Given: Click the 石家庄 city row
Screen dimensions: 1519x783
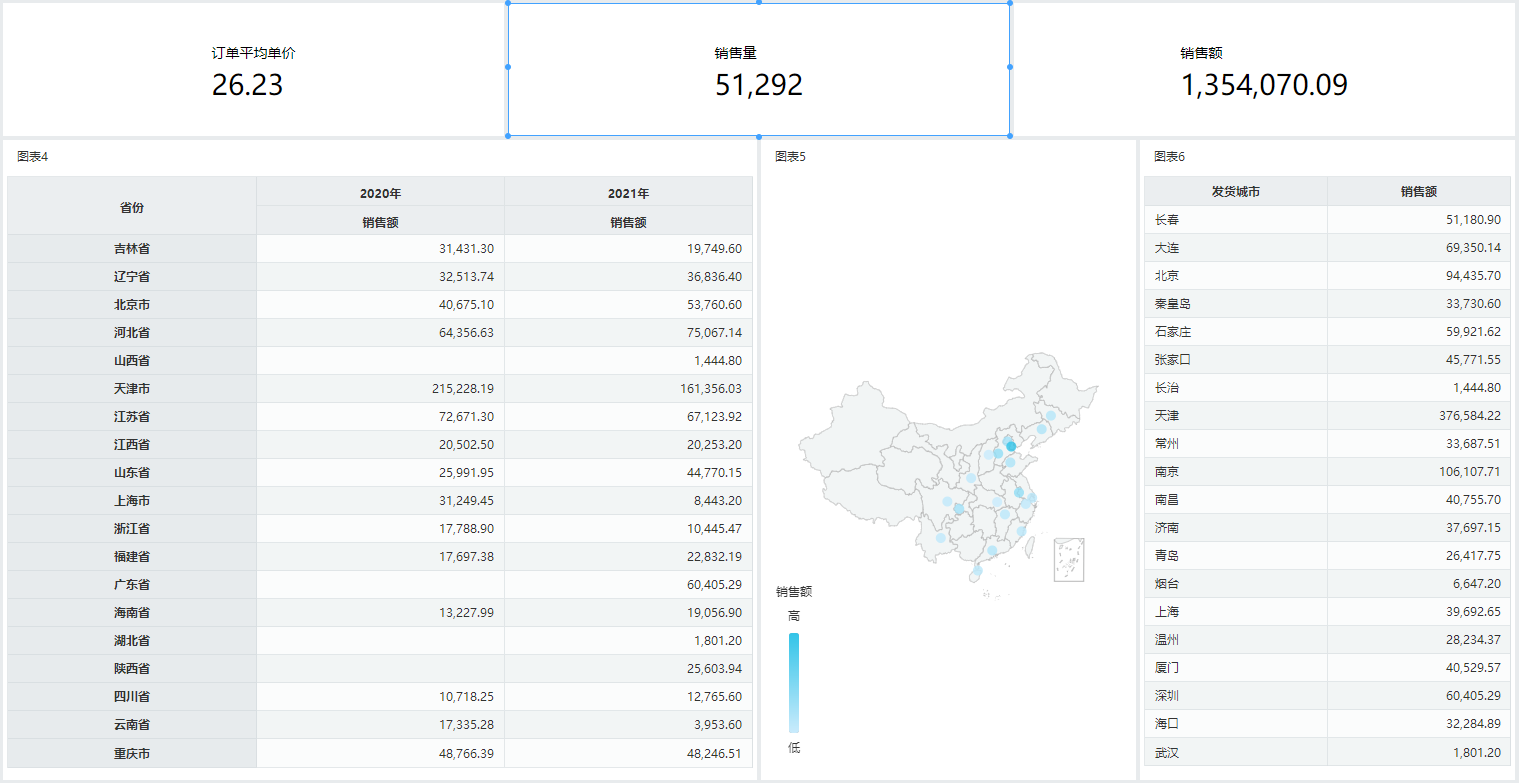Looking at the screenshot, I should [1327, 332].
